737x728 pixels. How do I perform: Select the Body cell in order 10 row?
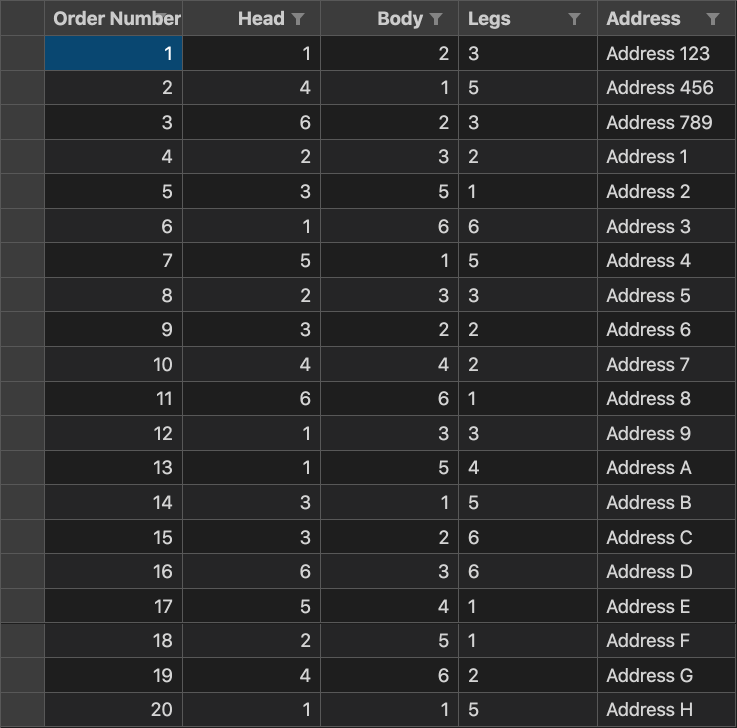pyautogui.click(x=390, y=364)
